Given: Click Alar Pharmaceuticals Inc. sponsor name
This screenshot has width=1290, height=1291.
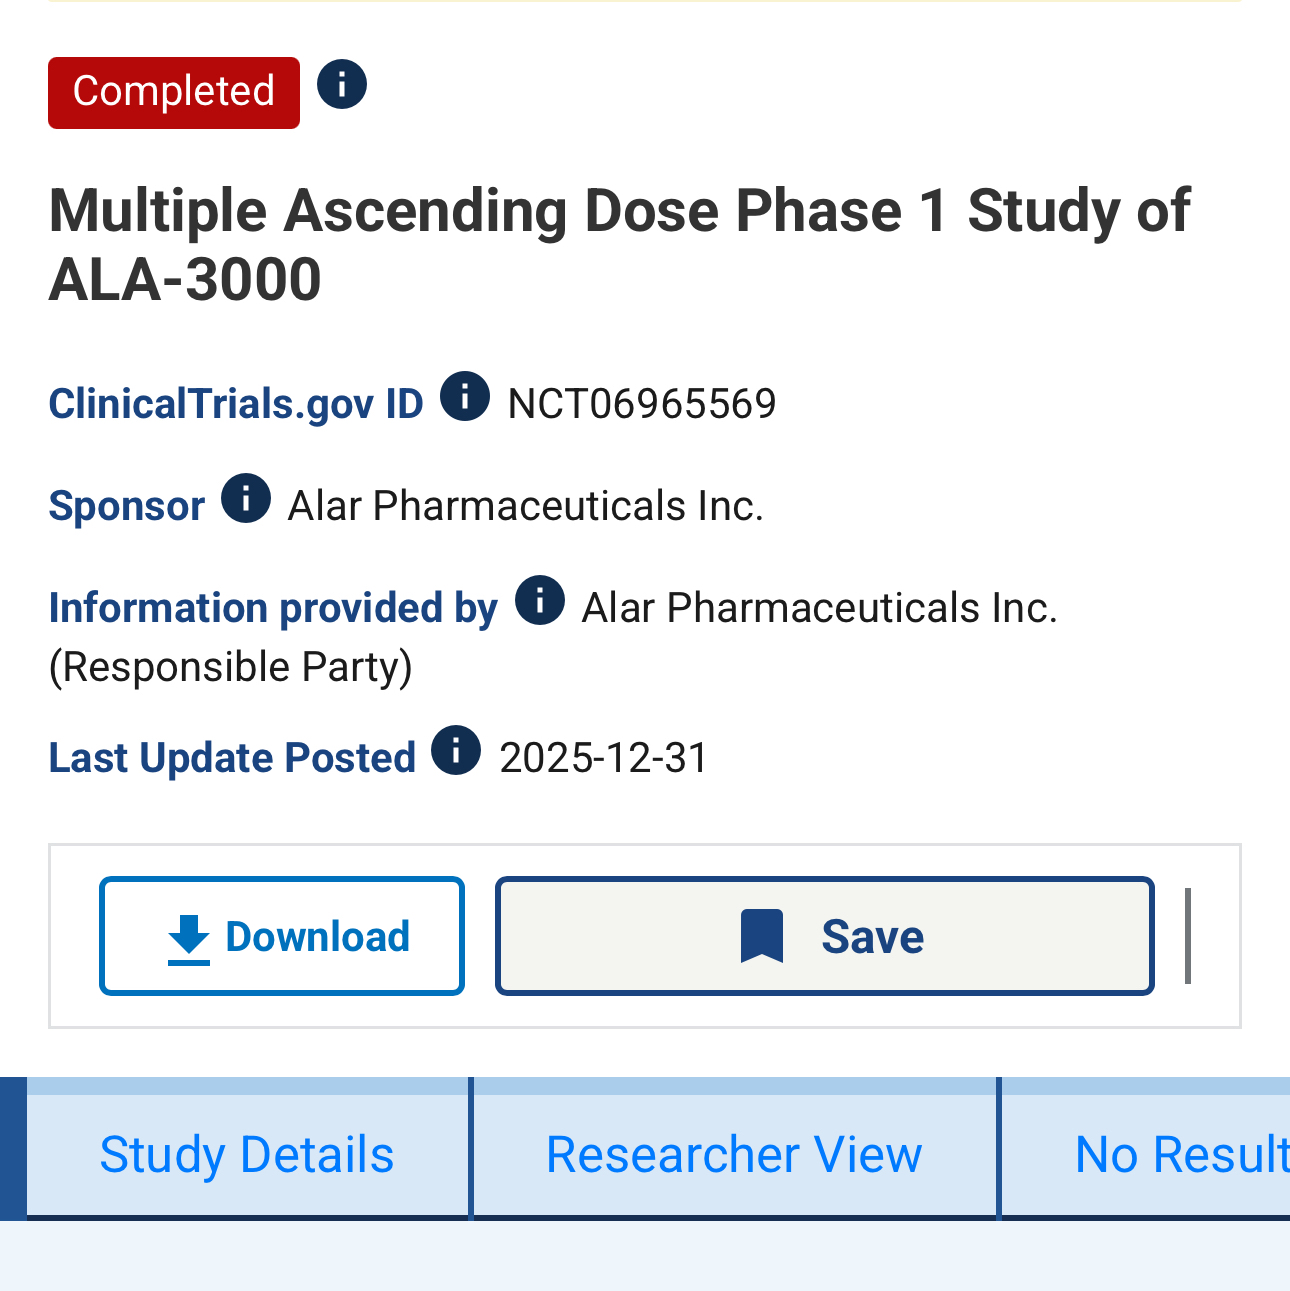Looking at the screenshot, I should pyautogui.click(x=525, y=506).
